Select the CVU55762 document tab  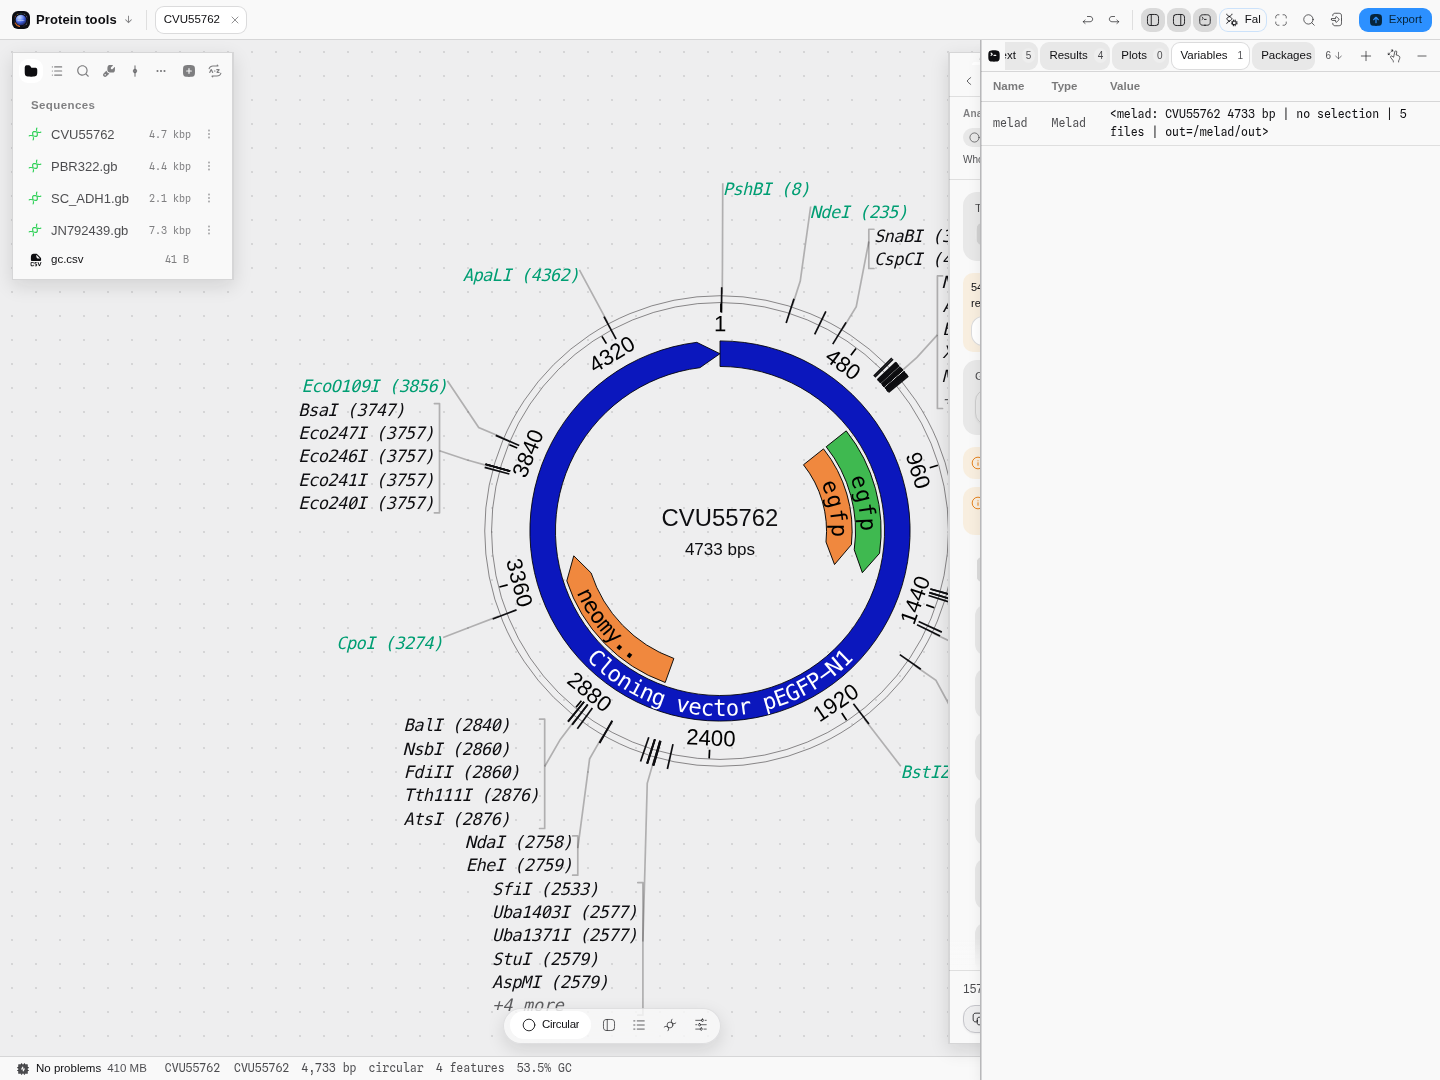tap(200, 20)
